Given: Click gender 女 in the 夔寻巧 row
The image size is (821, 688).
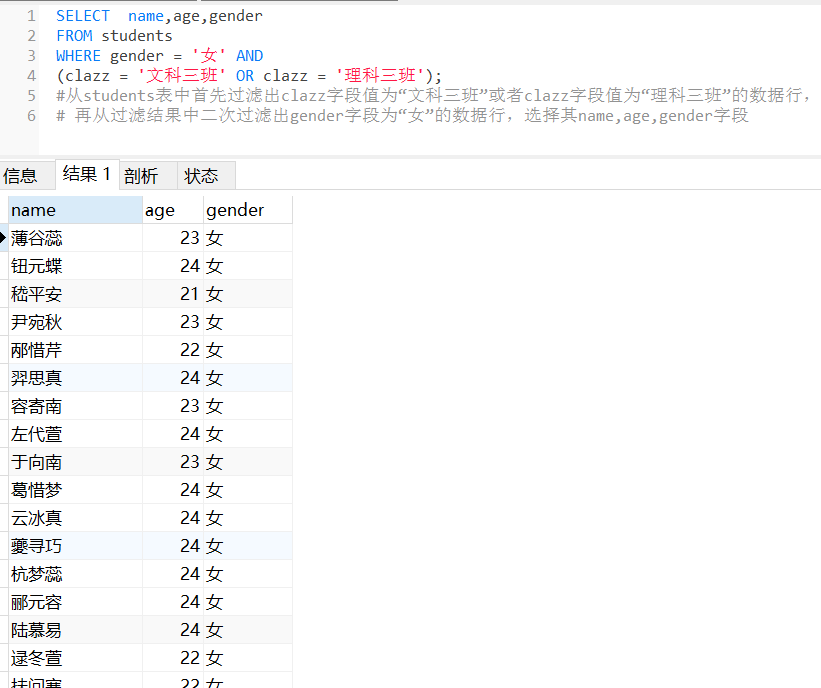Looking at the screenshot, I should click(248, 546).
